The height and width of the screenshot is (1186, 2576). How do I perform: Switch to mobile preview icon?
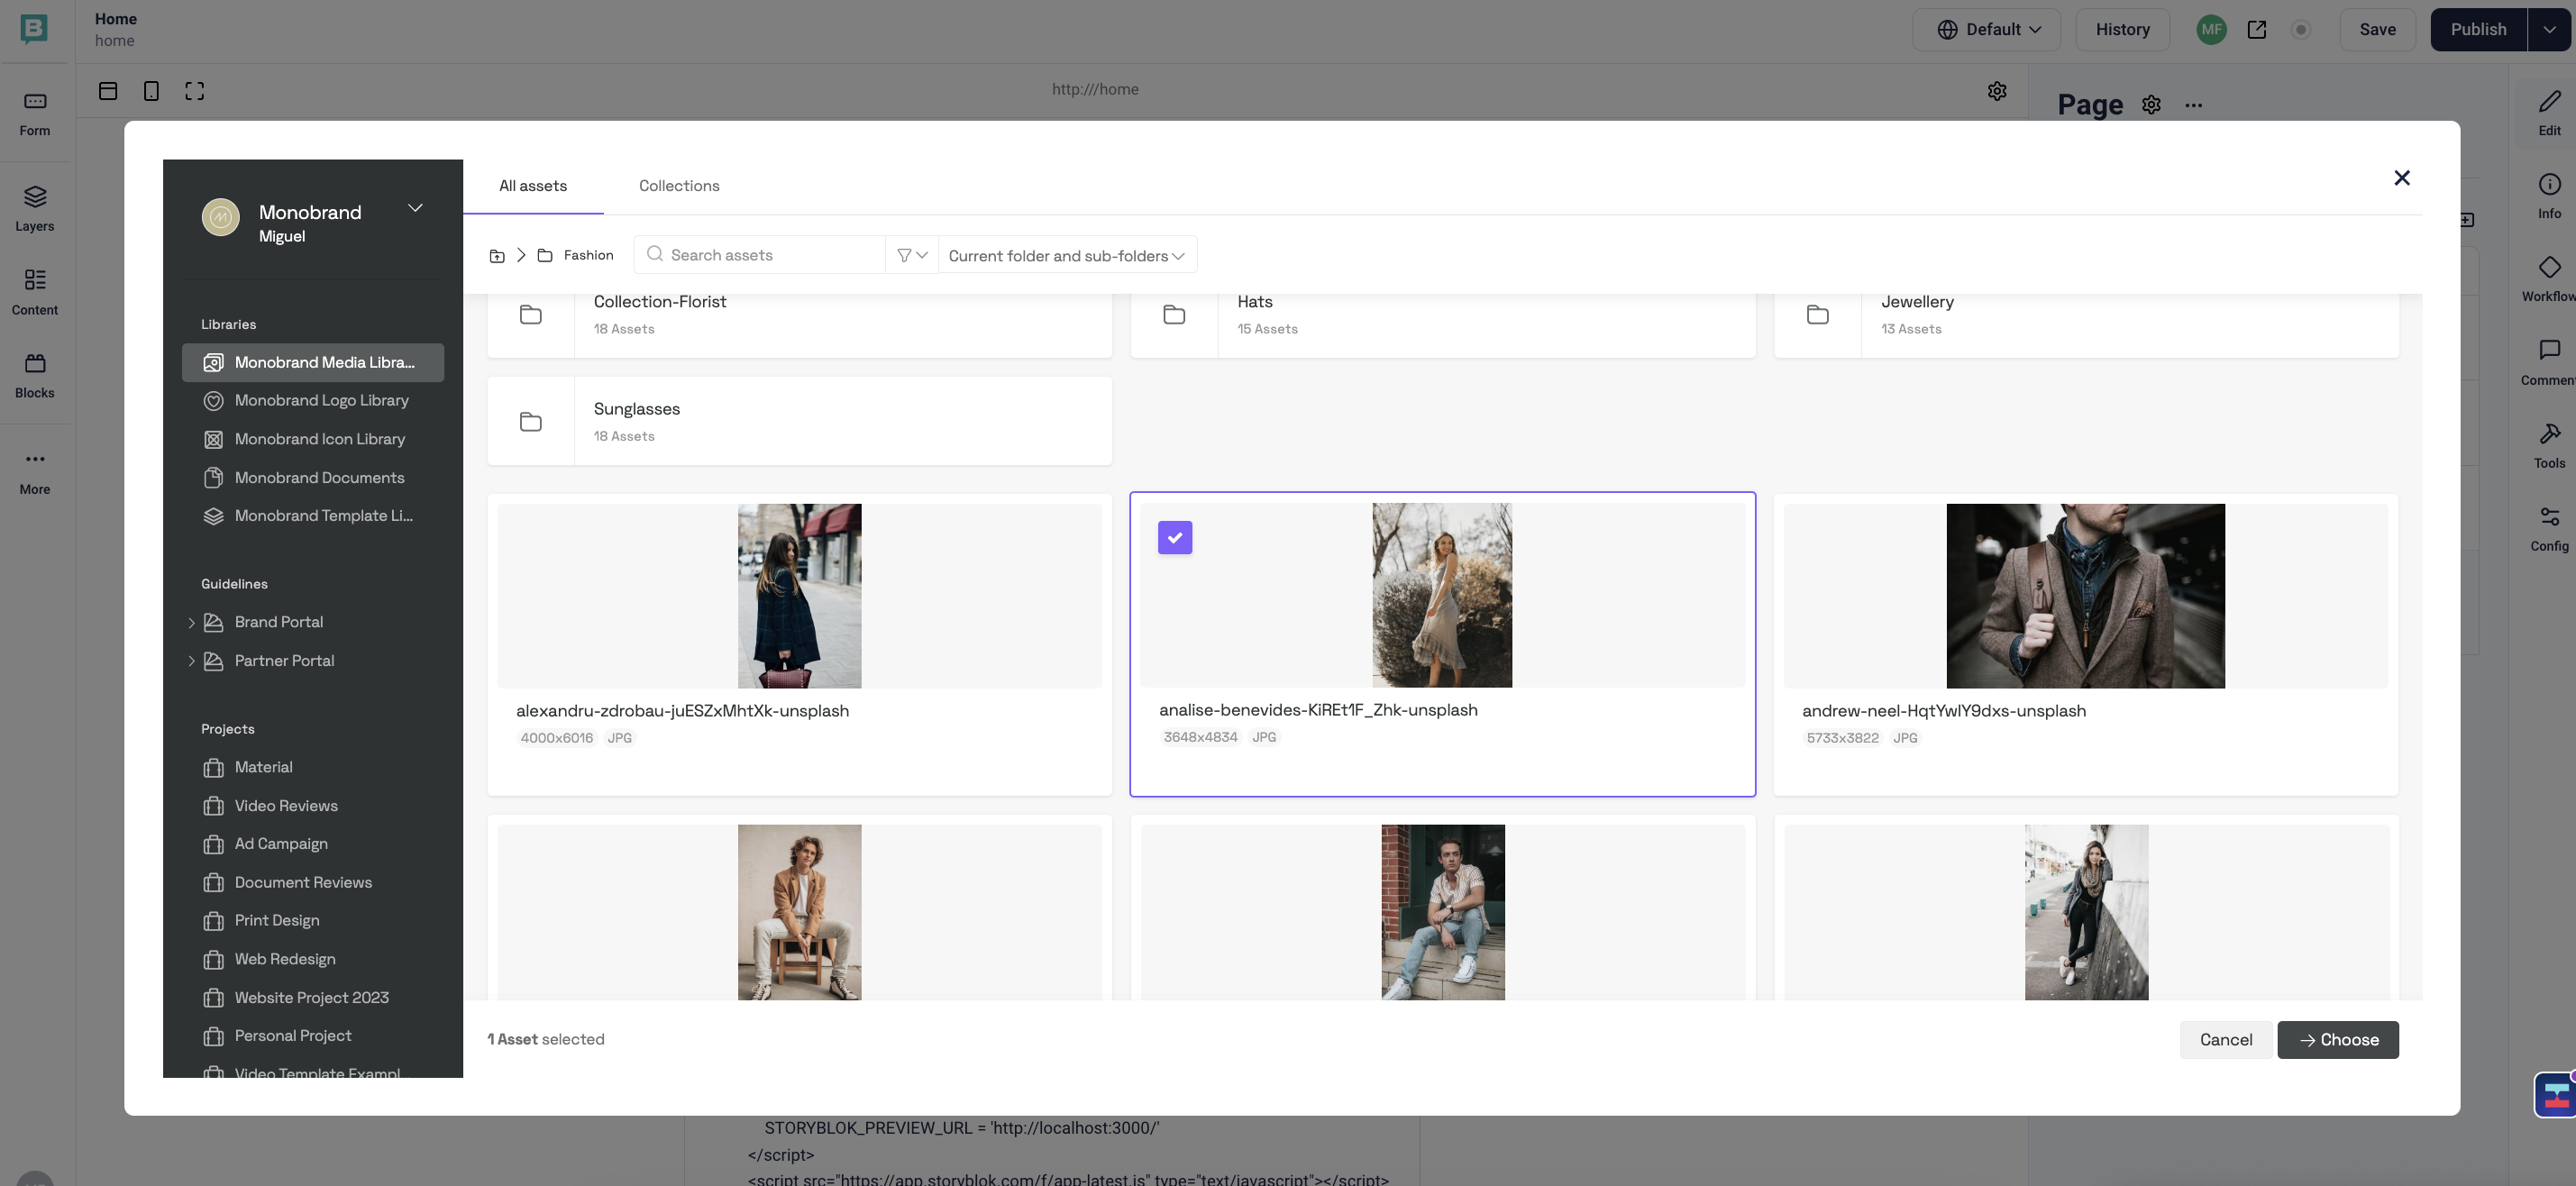click(151, 91)
